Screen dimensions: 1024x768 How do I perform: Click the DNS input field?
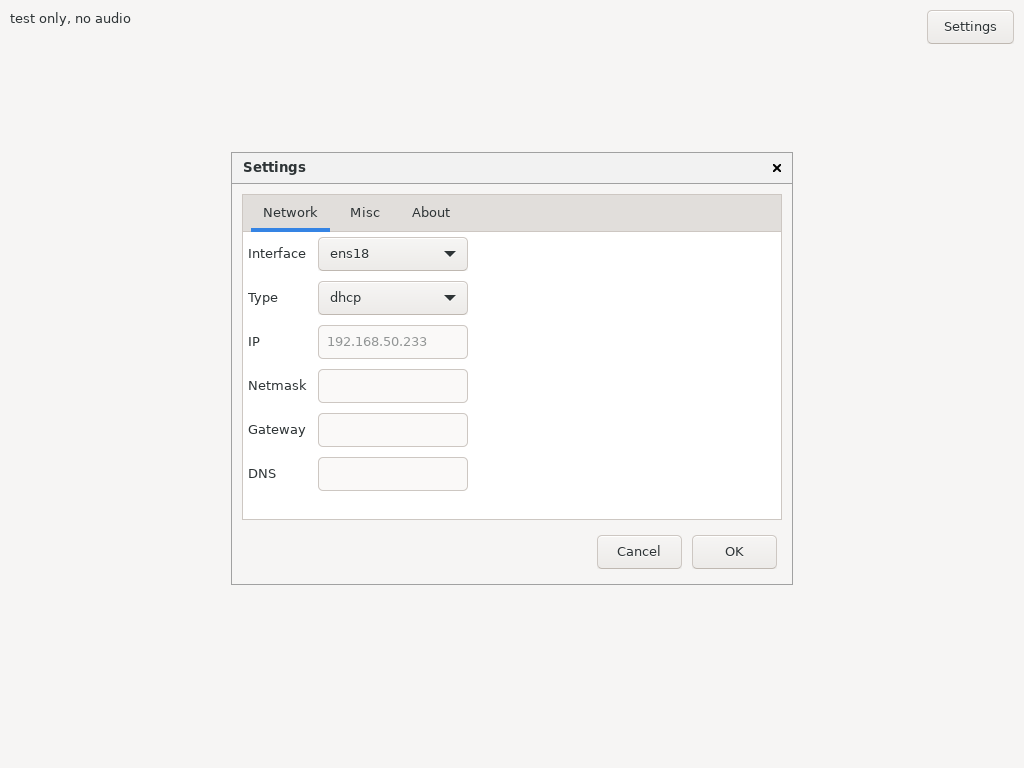(x=392, y=474)
